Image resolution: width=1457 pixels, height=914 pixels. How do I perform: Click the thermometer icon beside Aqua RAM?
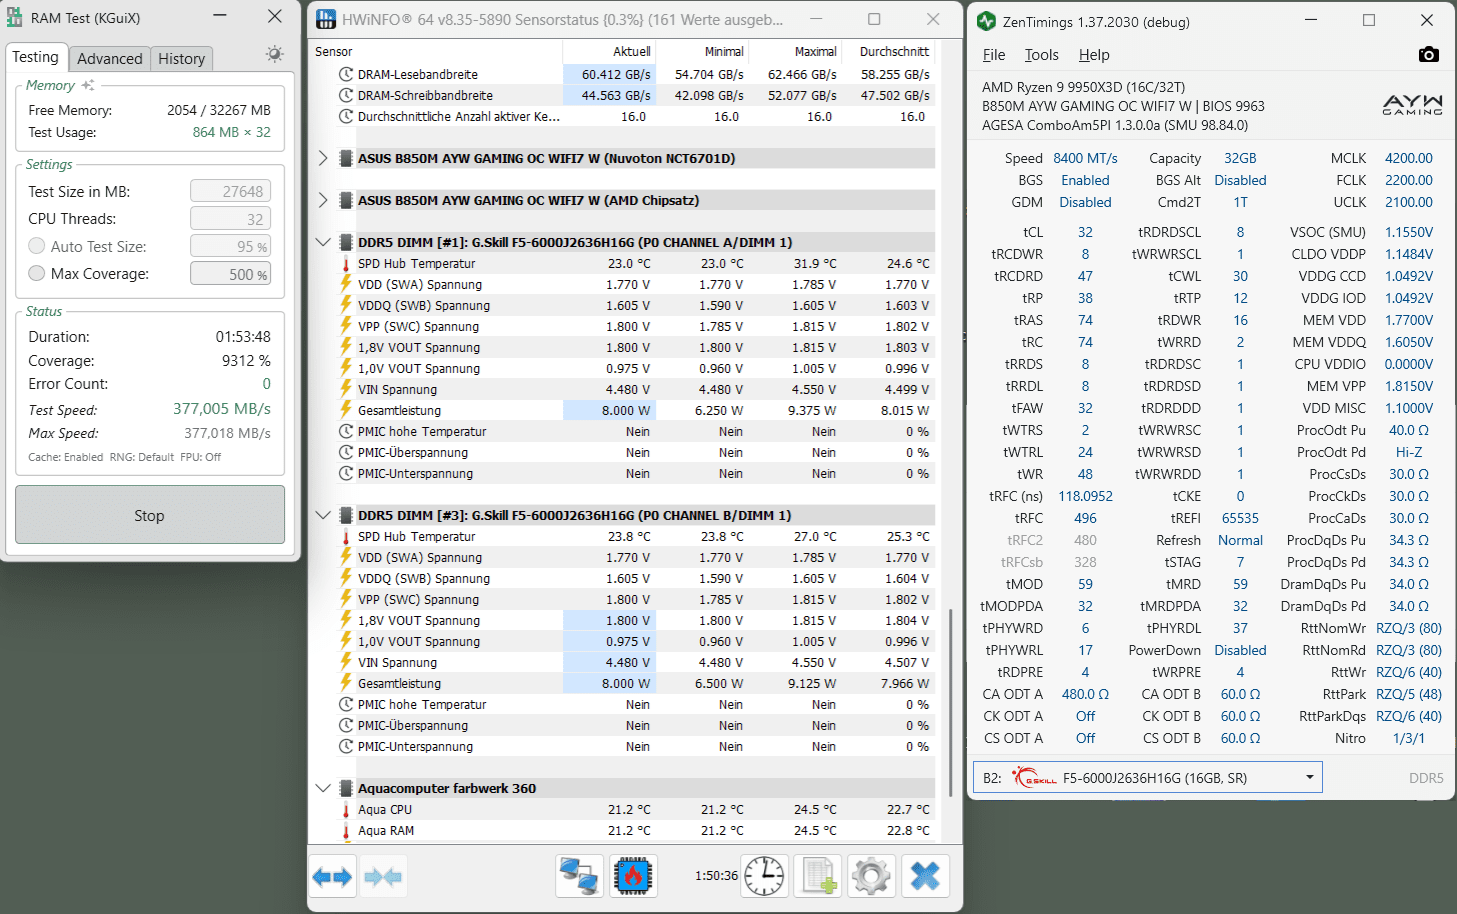[346, 830]
